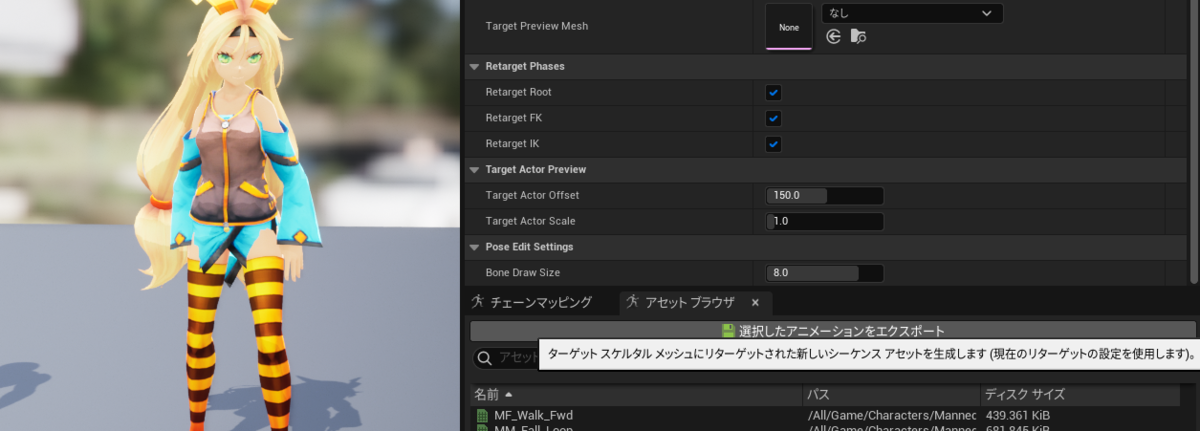The height and width of the screenshot is (431, 1200).
Task: Click the search magnifier icon
Action: (484, 358)
